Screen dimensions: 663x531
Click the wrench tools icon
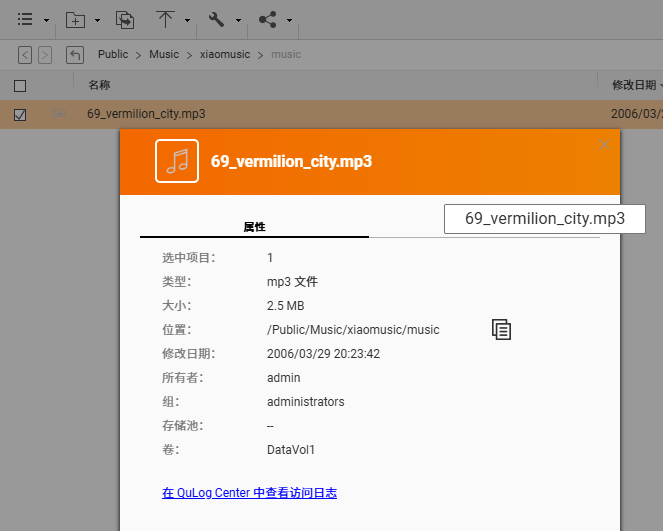pos(216,19)
